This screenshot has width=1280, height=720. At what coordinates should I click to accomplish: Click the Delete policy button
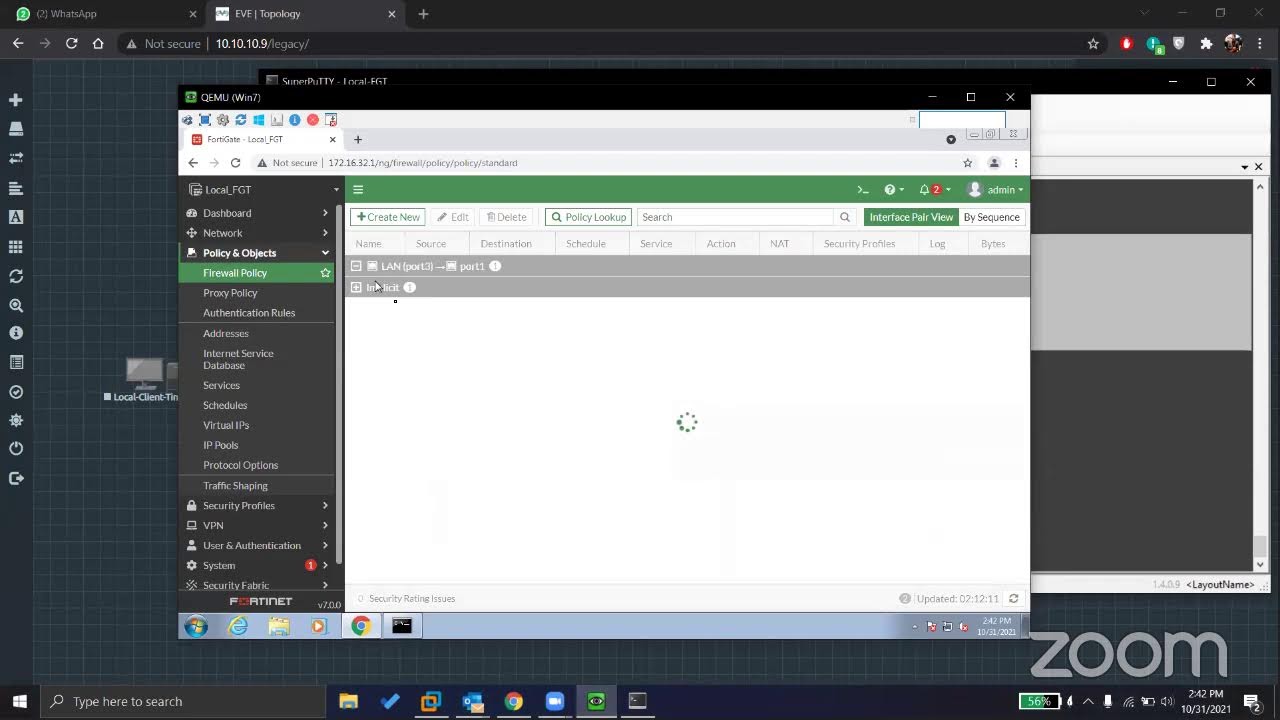pos(506,217)
